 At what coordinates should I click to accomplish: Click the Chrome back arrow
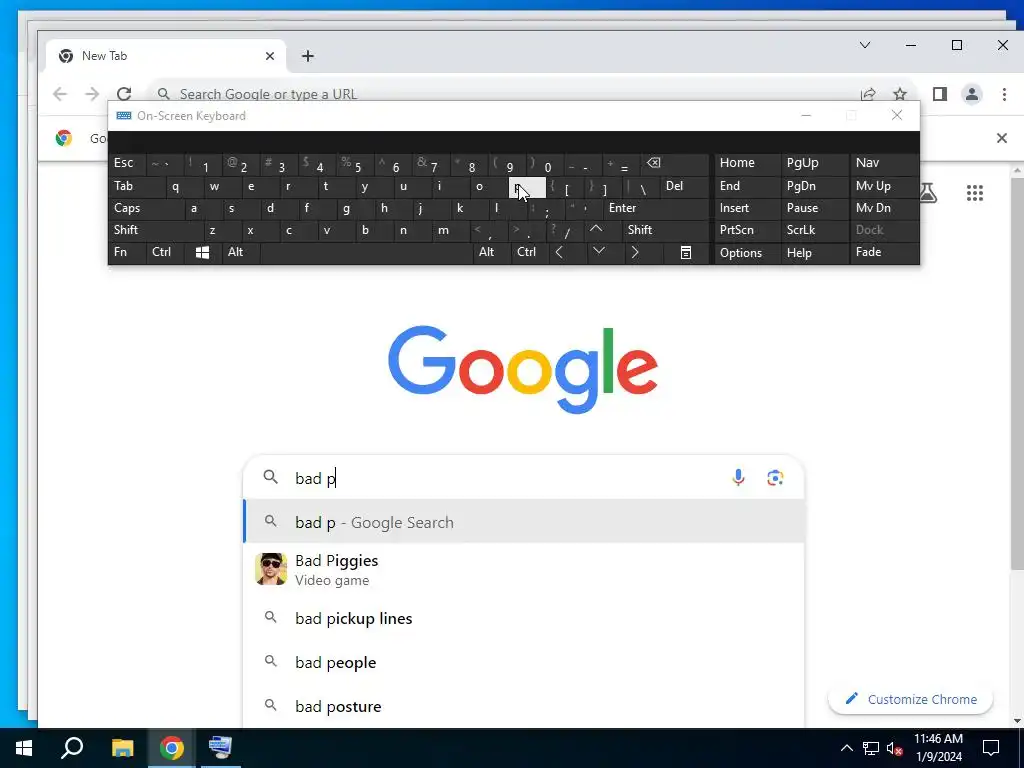coord(60,94)
